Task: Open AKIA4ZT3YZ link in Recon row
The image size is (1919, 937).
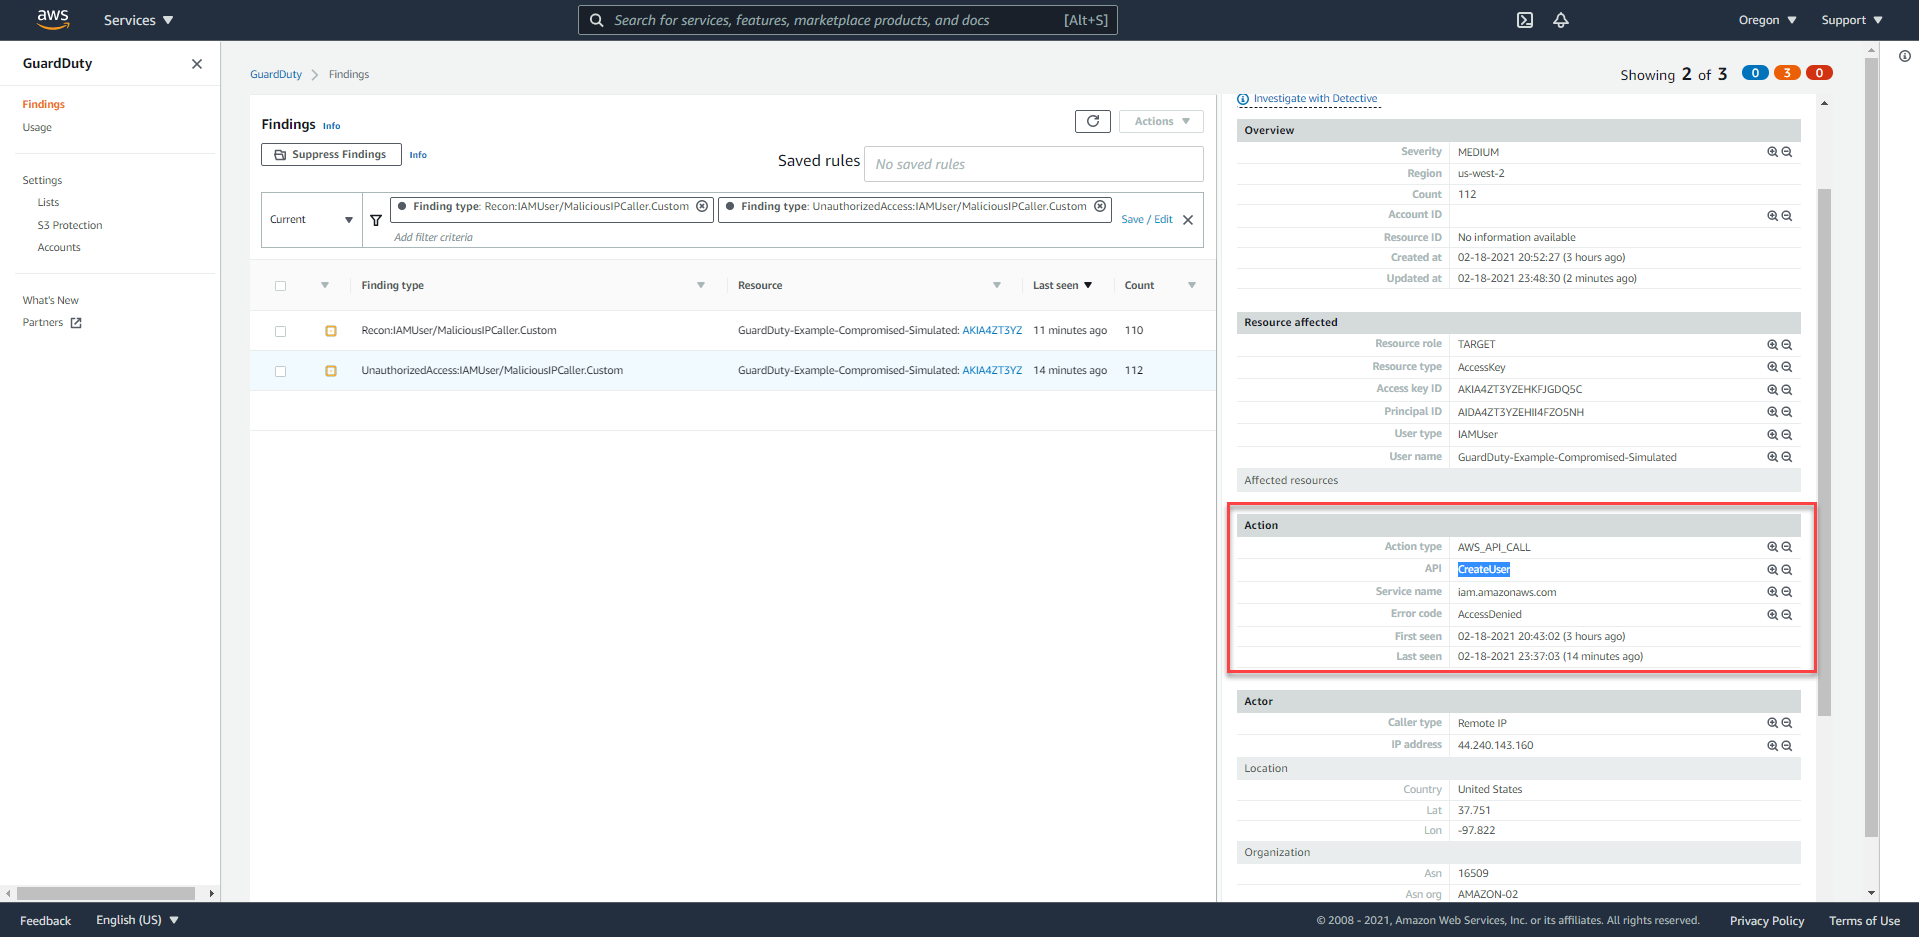Action: pos(992,331)
